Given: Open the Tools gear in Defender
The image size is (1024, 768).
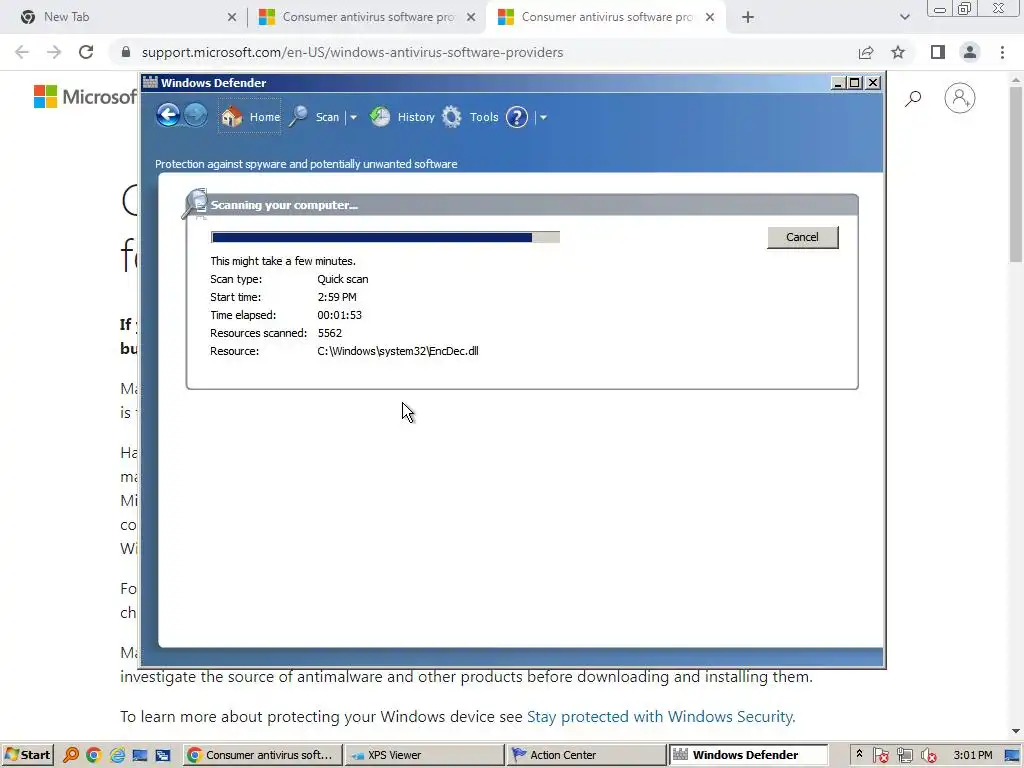Looking at the screenshot, I should (470, 117).
